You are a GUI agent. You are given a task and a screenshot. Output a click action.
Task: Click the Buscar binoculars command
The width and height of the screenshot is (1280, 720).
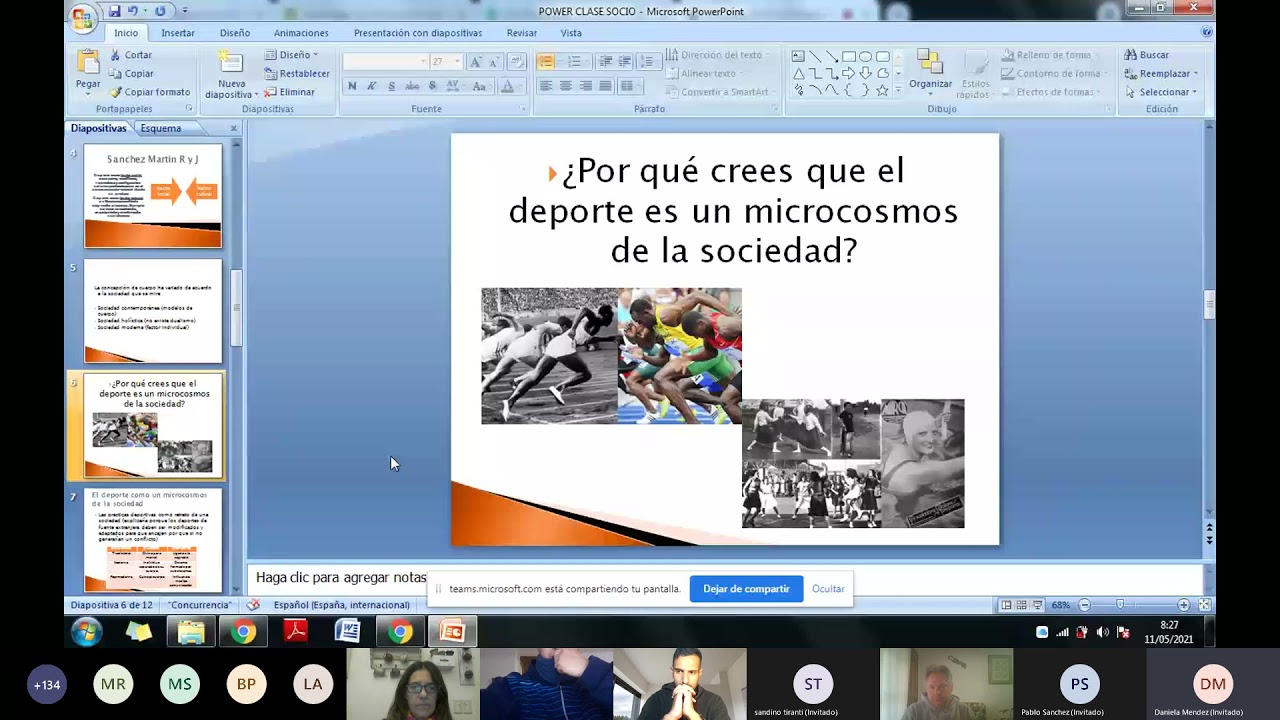click(x=1146, y=55)
